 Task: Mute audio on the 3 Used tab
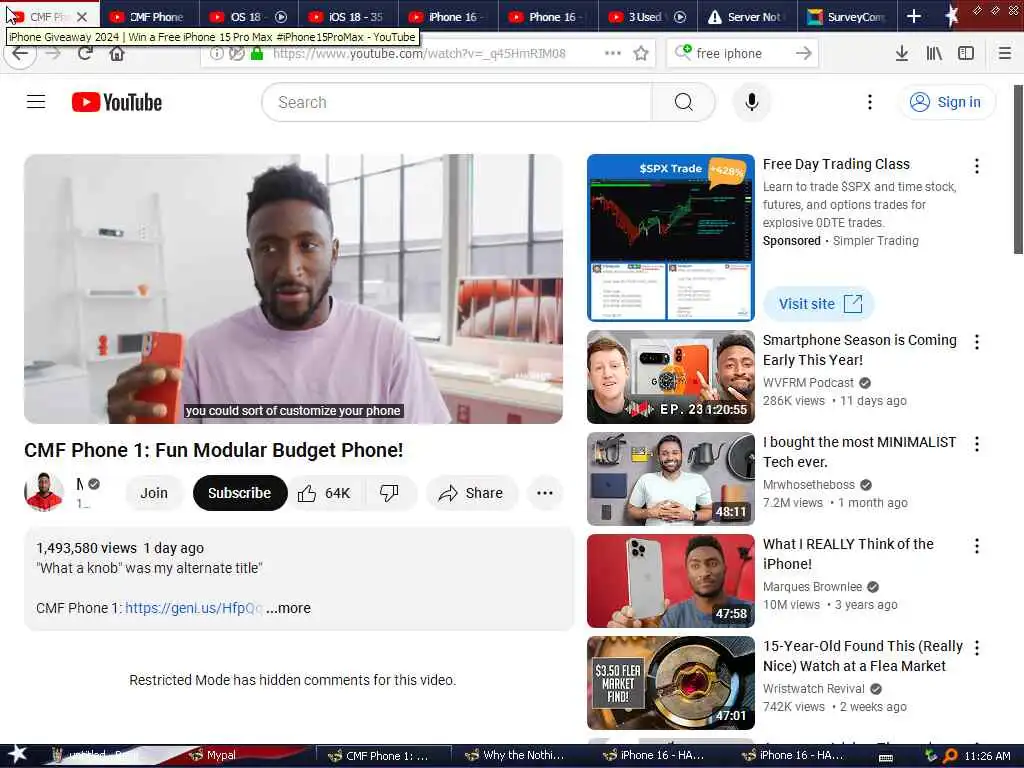coord(680,17)
